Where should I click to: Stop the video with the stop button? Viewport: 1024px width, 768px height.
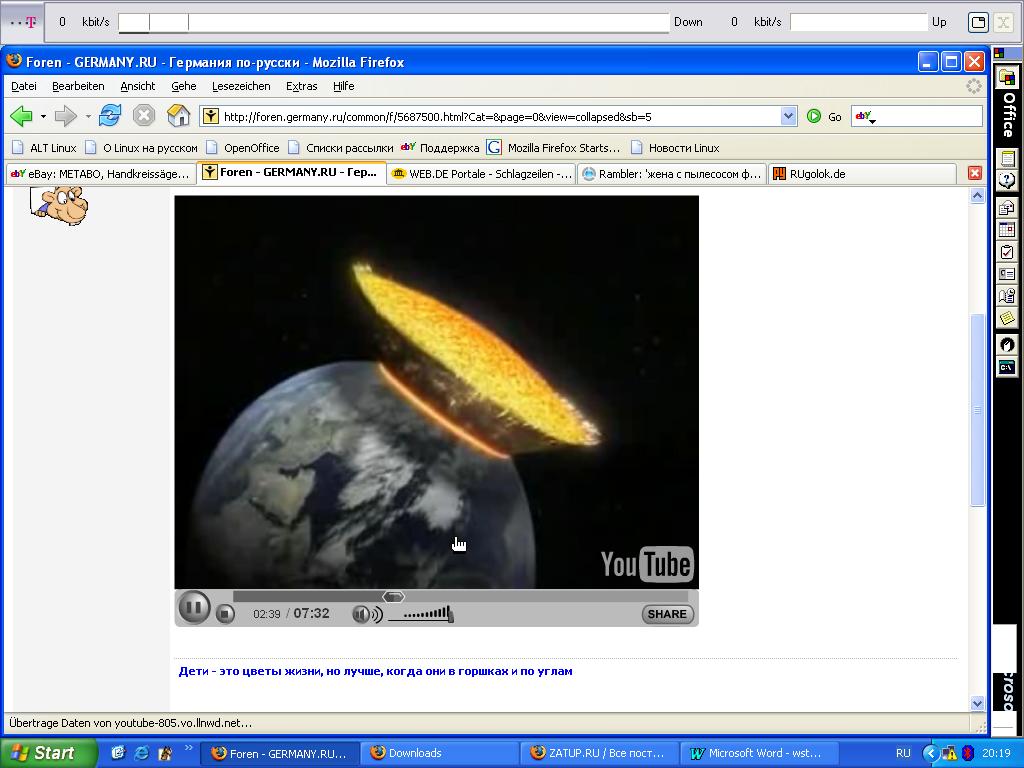coord(226,614)
